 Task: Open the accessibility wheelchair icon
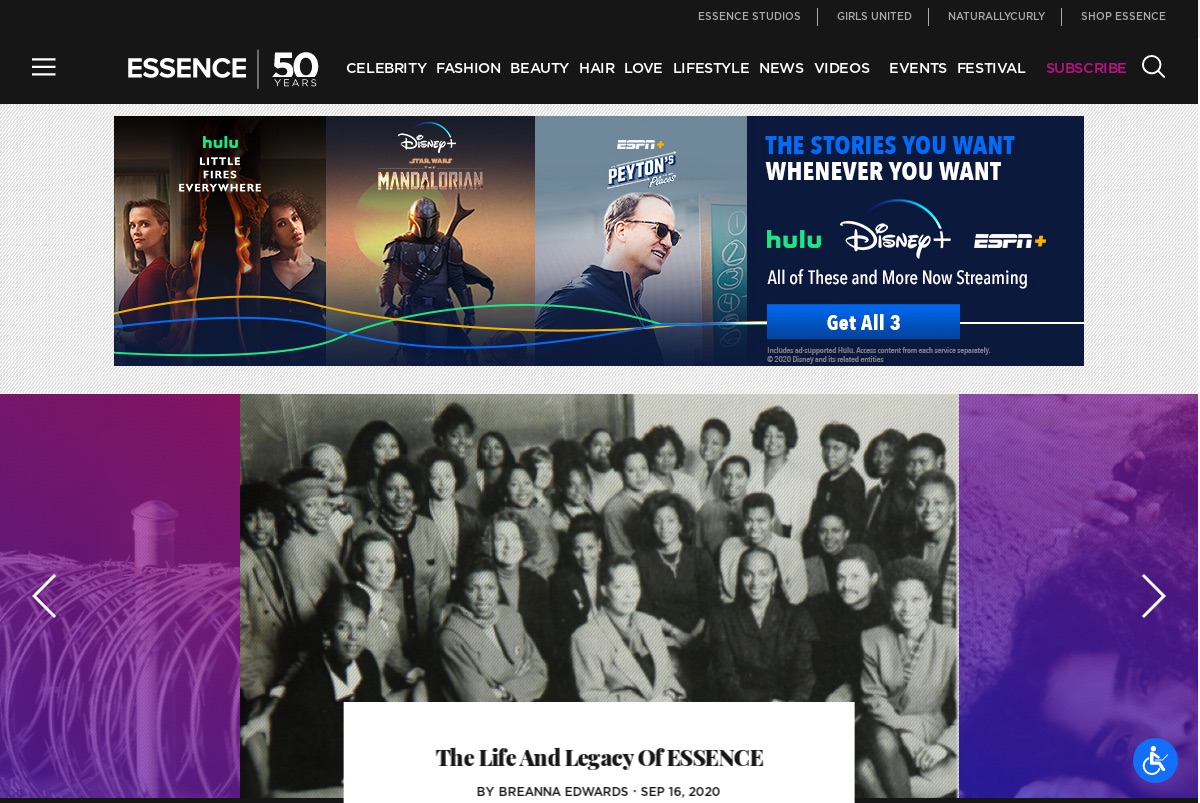(1155, 761)
